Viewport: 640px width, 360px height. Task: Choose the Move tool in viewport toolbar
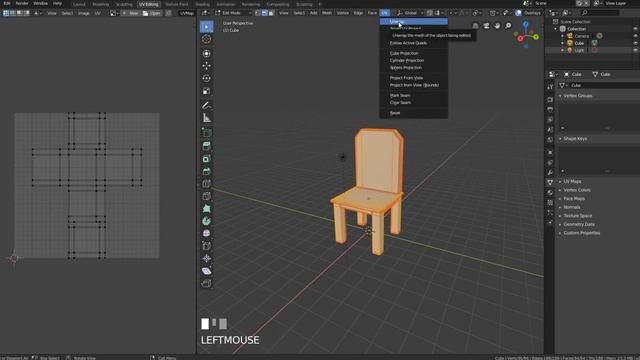point(207,66)
